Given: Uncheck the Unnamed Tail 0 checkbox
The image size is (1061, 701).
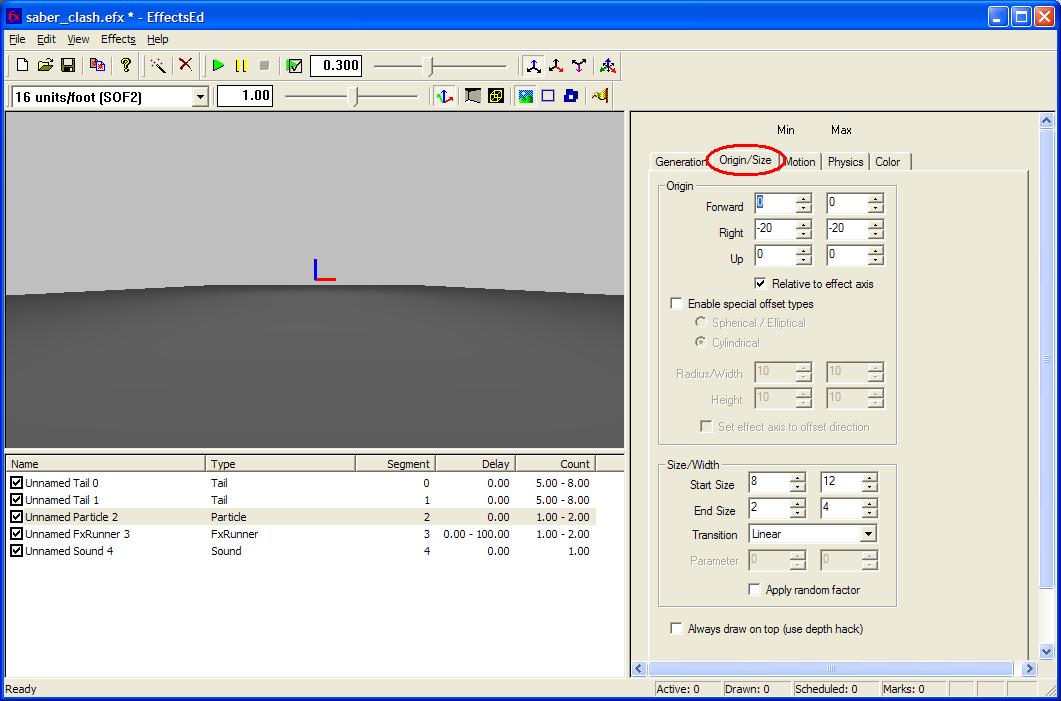Looking at the screenshot, I should tap(17, 482).
